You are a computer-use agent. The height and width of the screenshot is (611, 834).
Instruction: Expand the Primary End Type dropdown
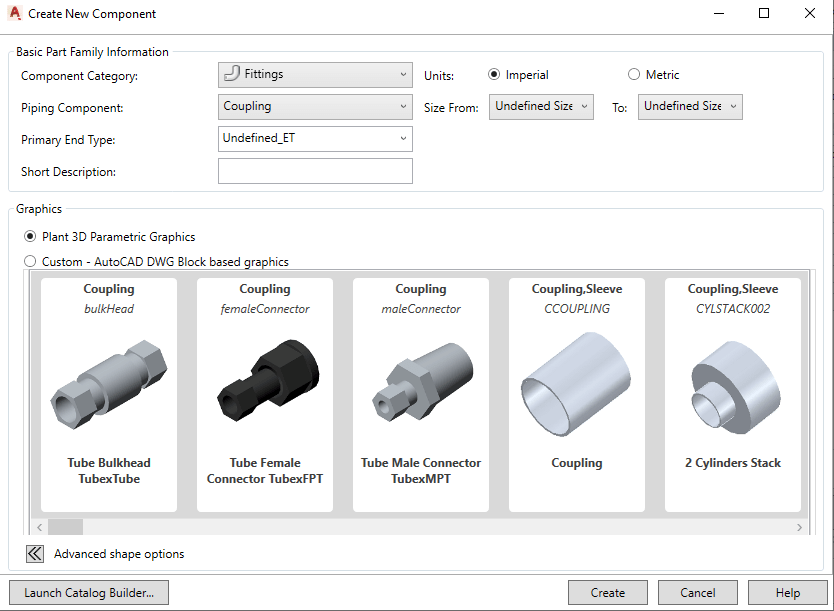click(315, 139)
